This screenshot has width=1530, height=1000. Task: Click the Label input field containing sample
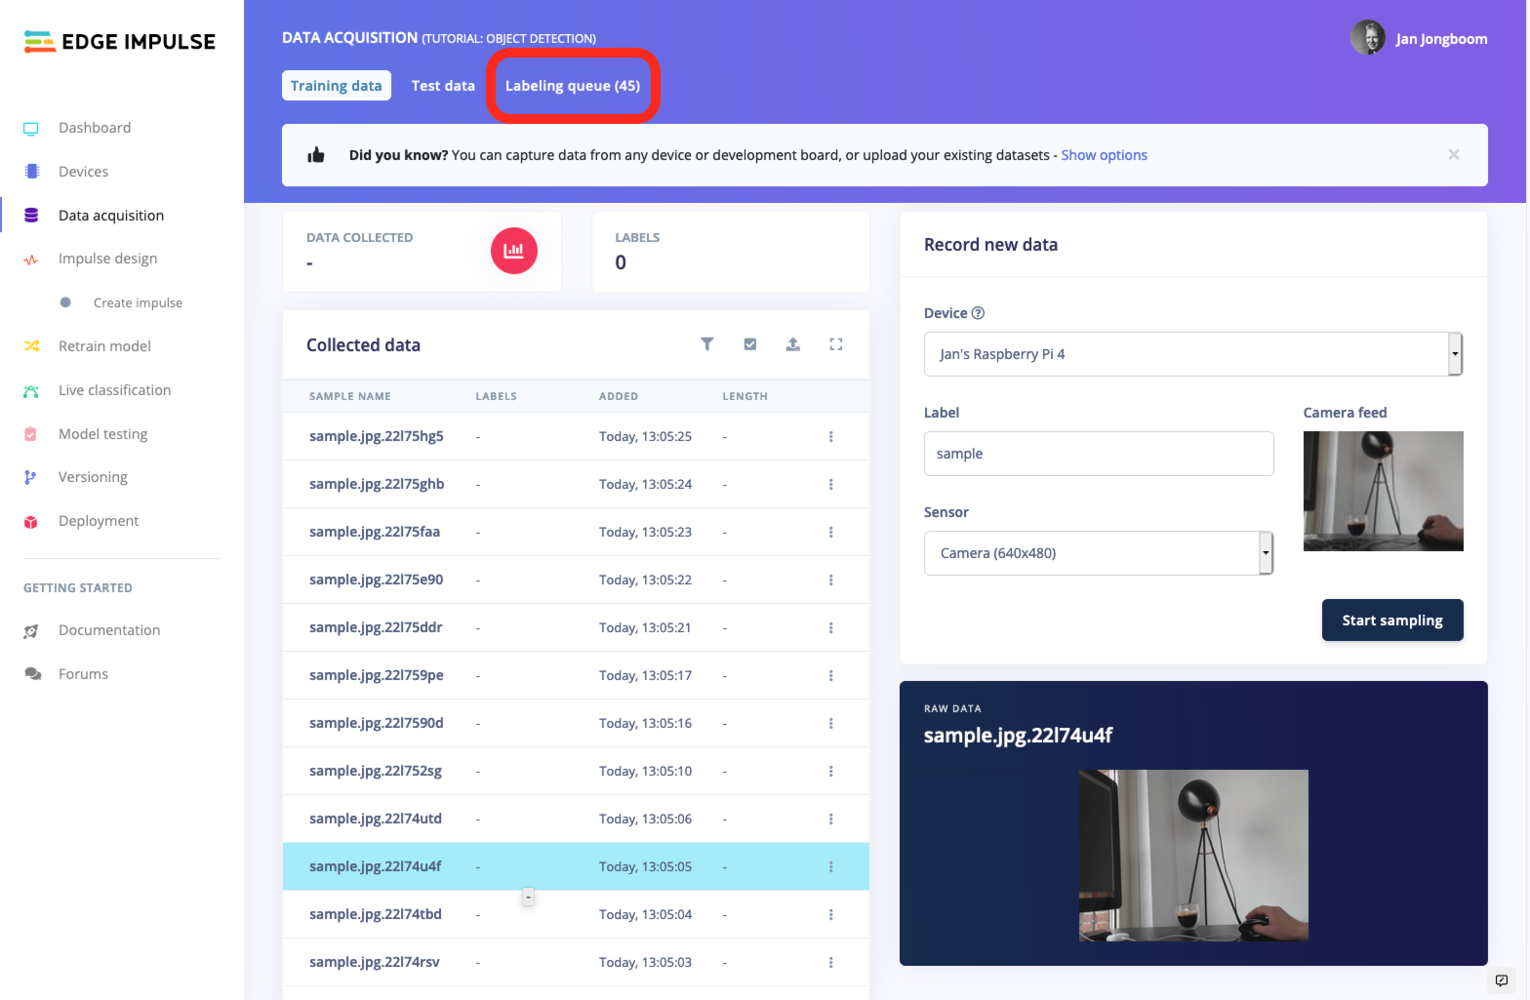tap(1098, 454)
